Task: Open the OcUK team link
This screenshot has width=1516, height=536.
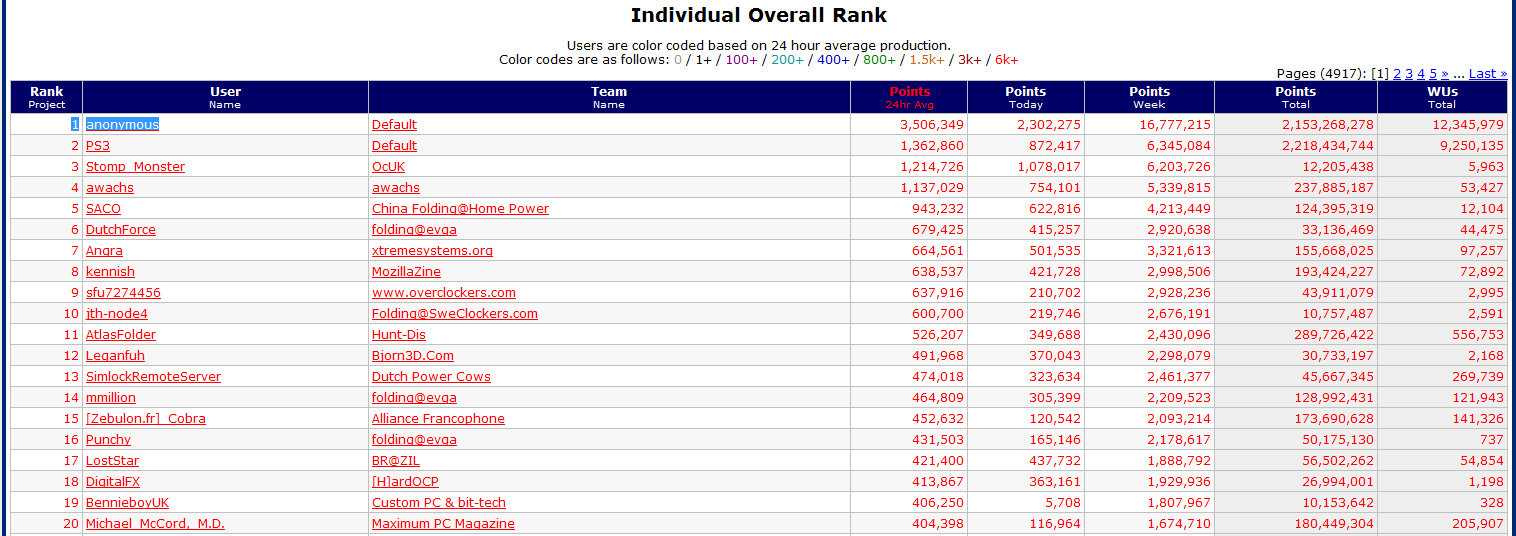Action: 389,167
